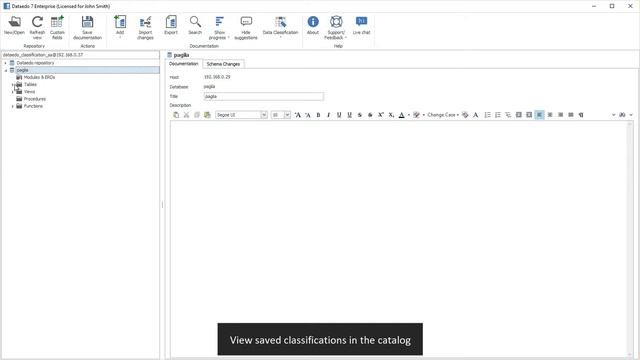Toggle bold formatting

(318, 115)
